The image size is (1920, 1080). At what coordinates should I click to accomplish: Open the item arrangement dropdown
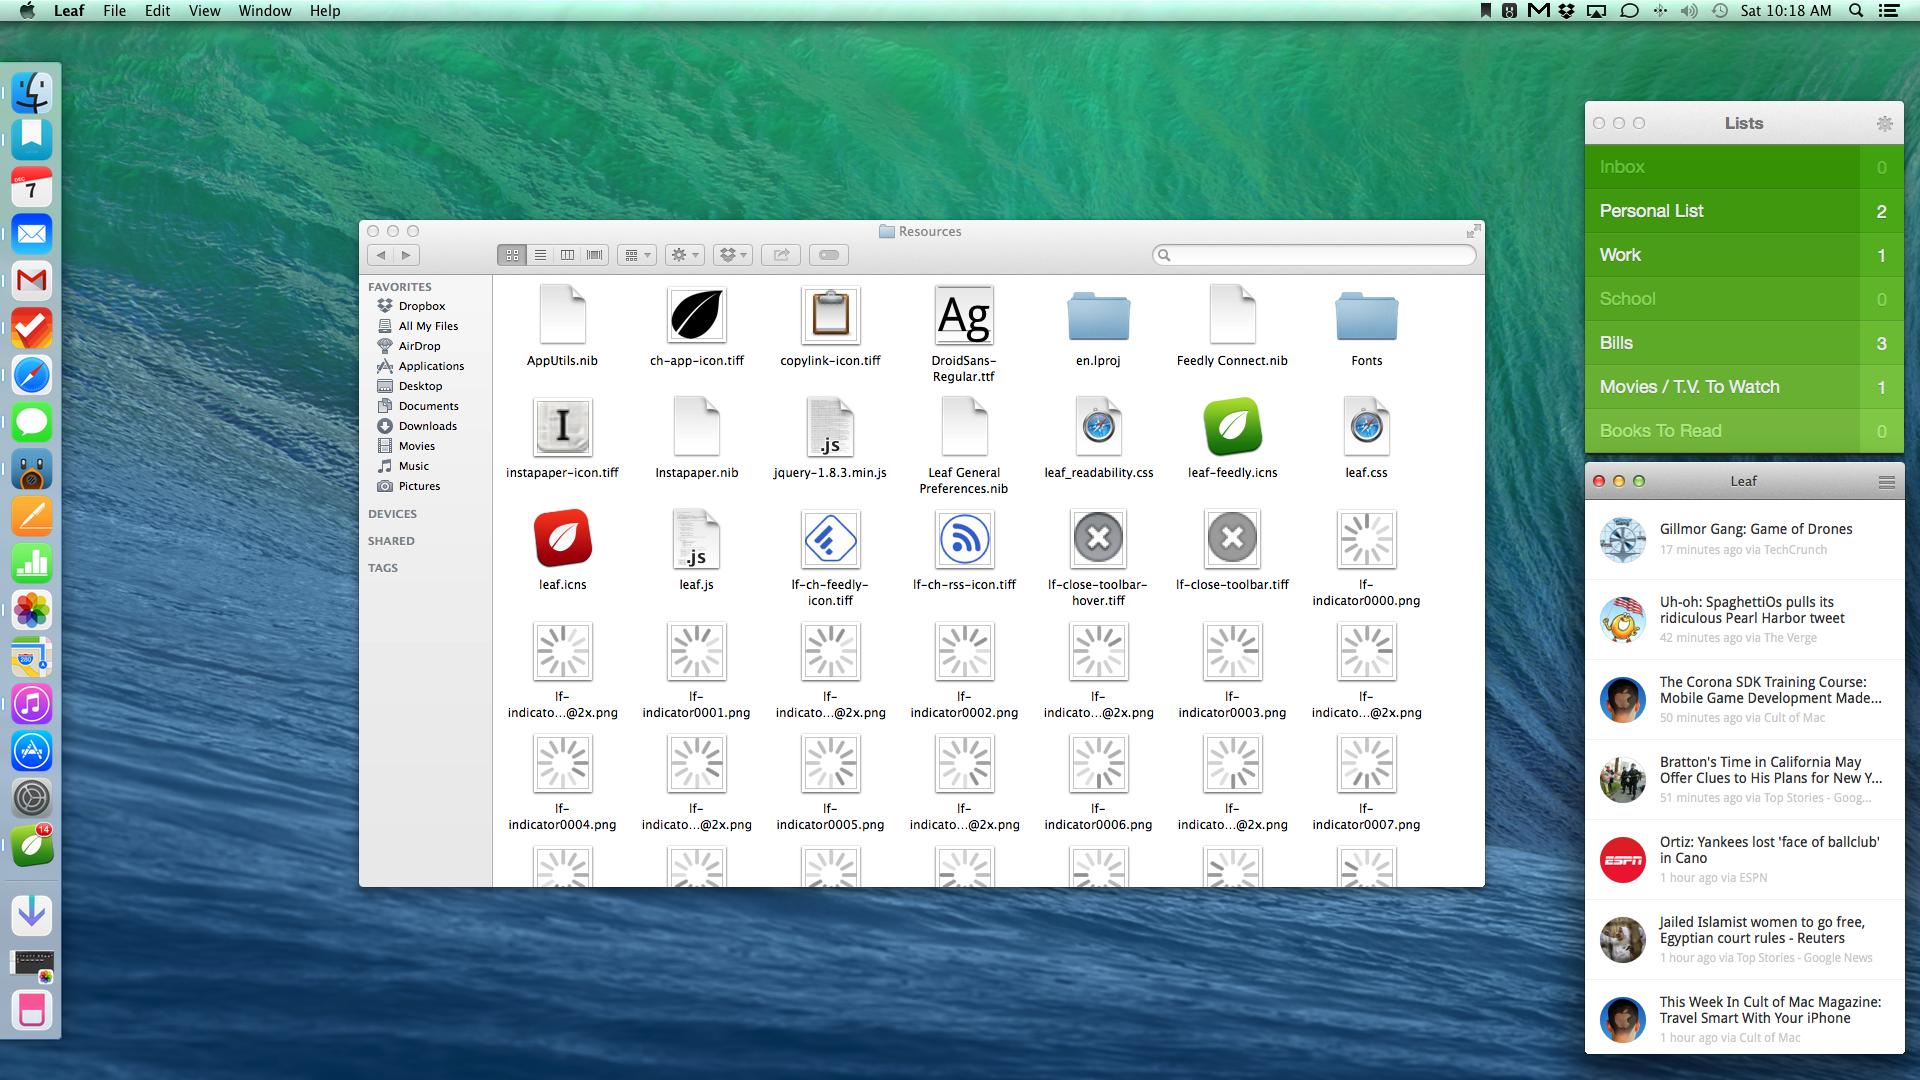[x=636, y=255]
